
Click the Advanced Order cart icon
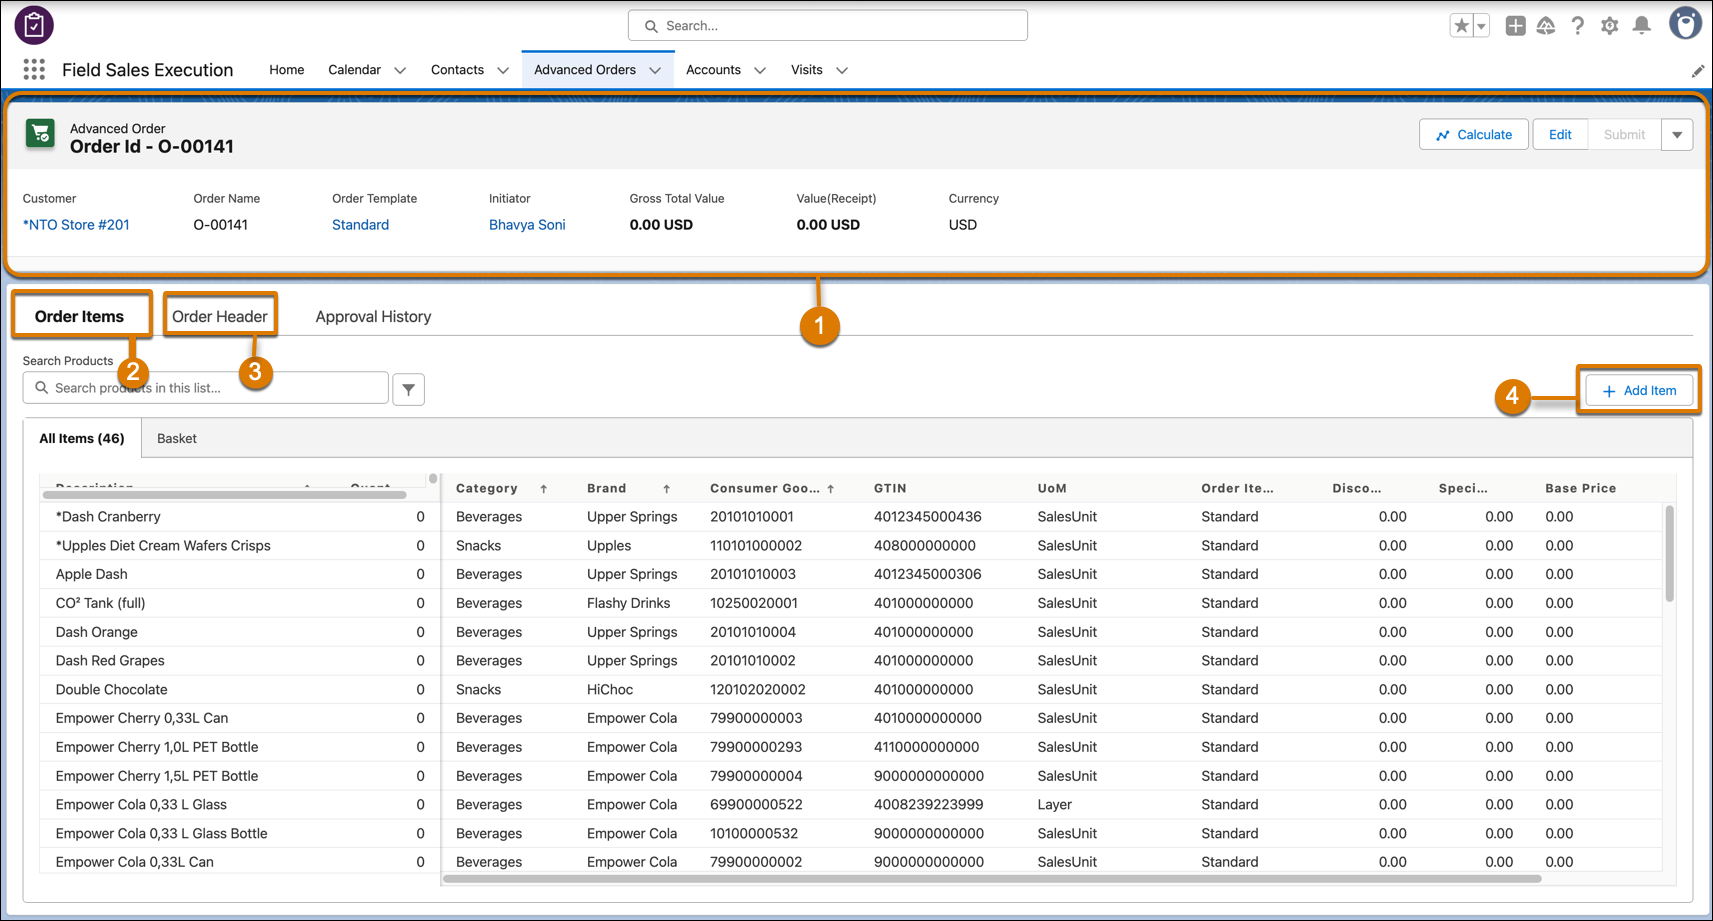40,134
